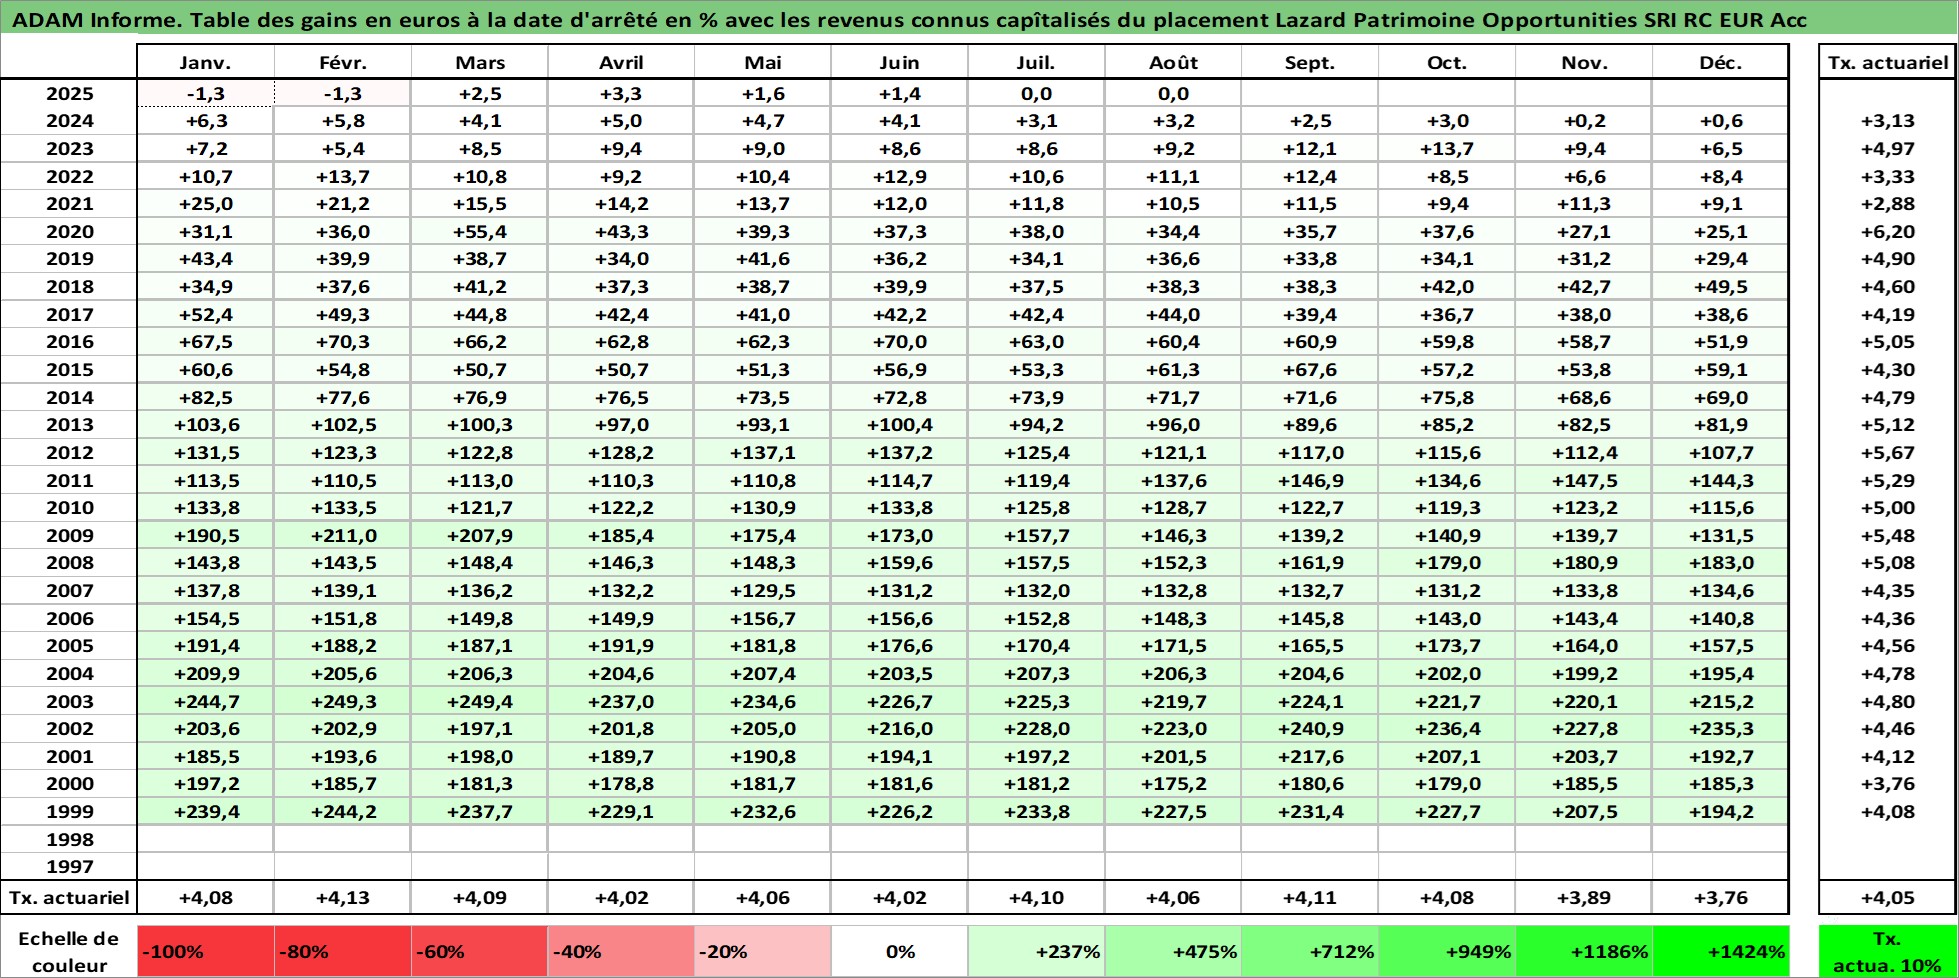Select the 2025 row label

point(69,94)
